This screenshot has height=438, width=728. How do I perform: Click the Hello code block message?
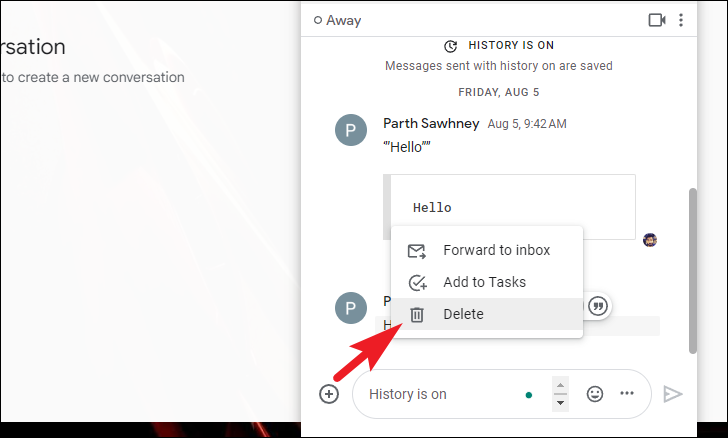pyautogui.click(x=509, y=207)
